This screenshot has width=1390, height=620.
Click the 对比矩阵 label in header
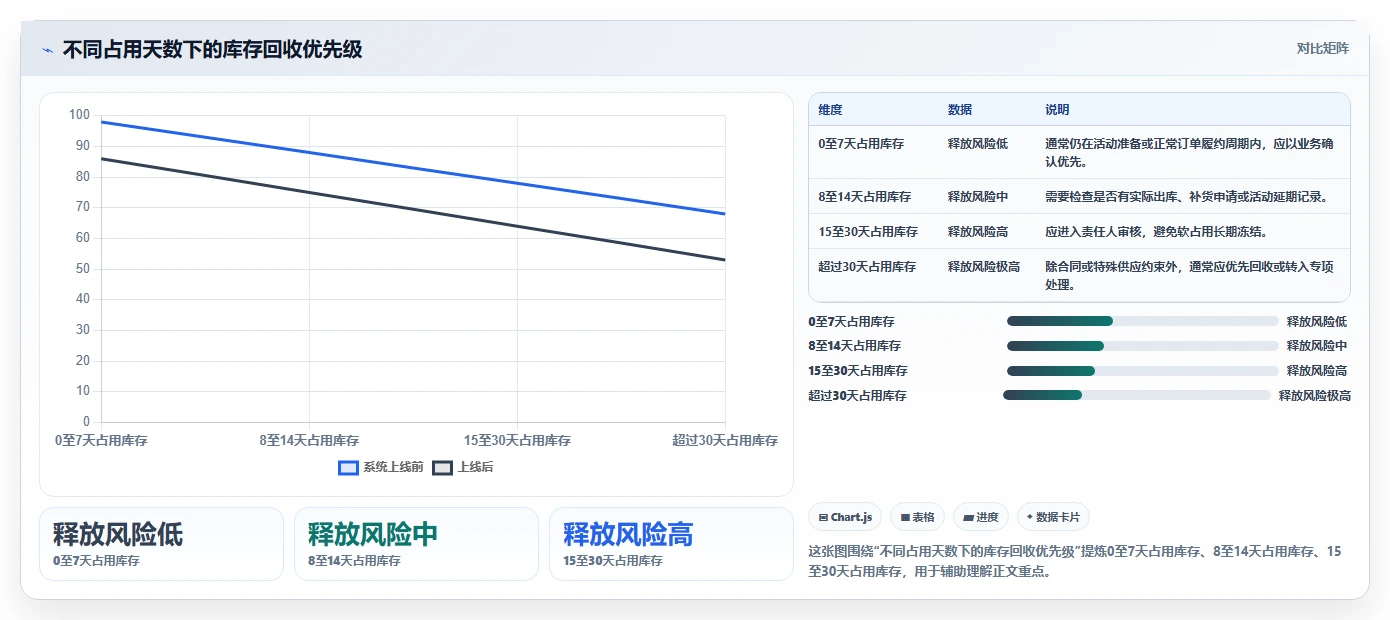[1322, 48]
